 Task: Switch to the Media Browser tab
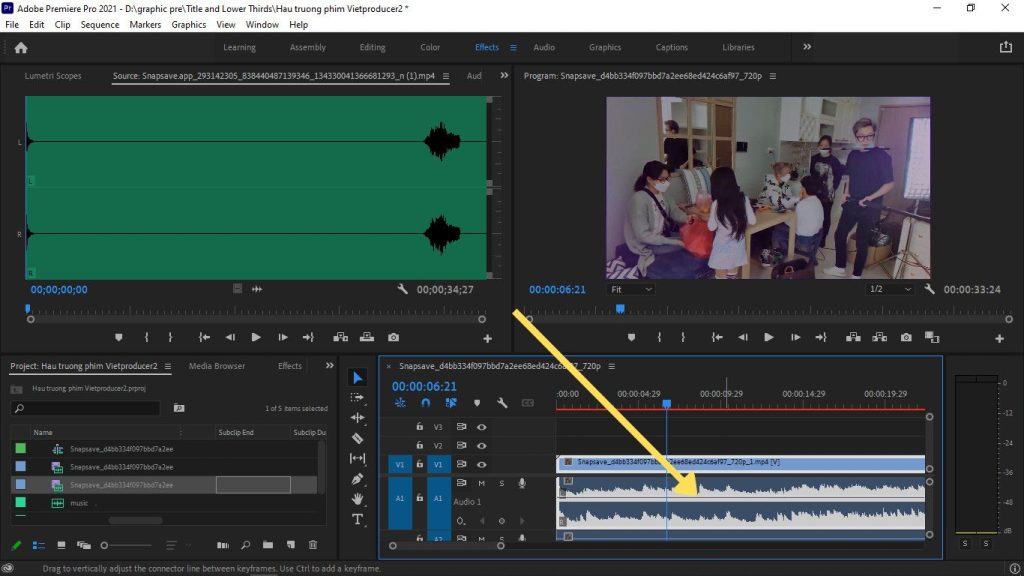[217, 366]
